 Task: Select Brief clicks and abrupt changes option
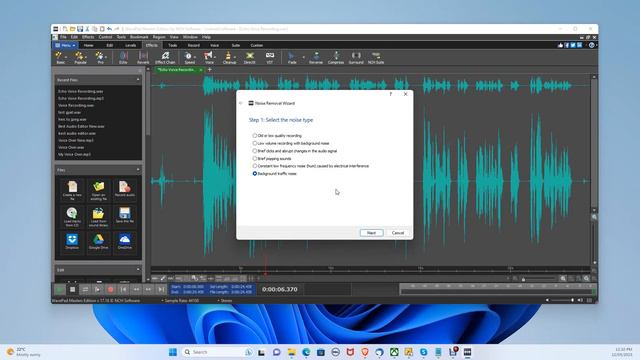tap(295, 151)
